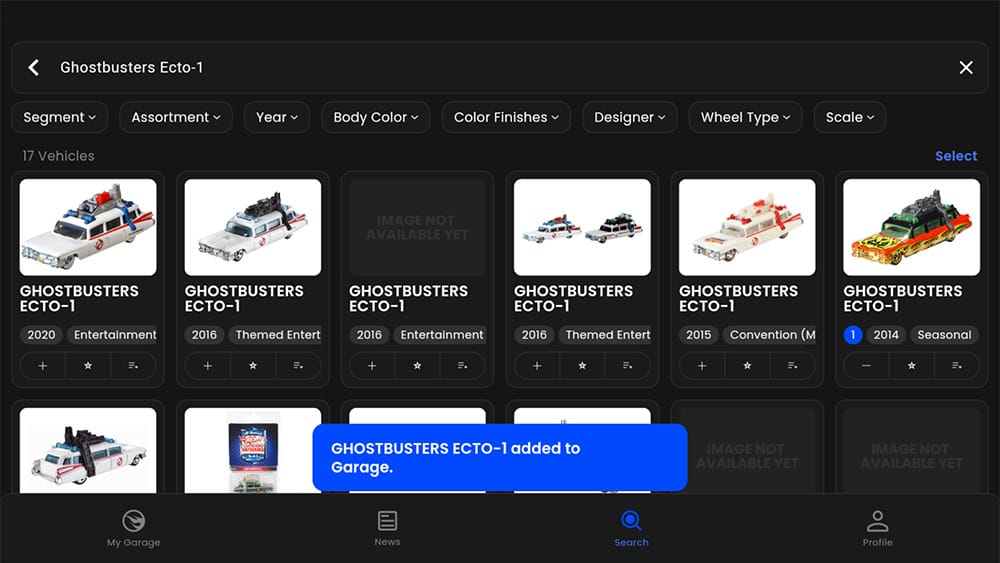This screenshot has height=563, width=1000.
Task: Add the two-car 2016 Themed Ecto-1 with plus
Action: point(537,366)
